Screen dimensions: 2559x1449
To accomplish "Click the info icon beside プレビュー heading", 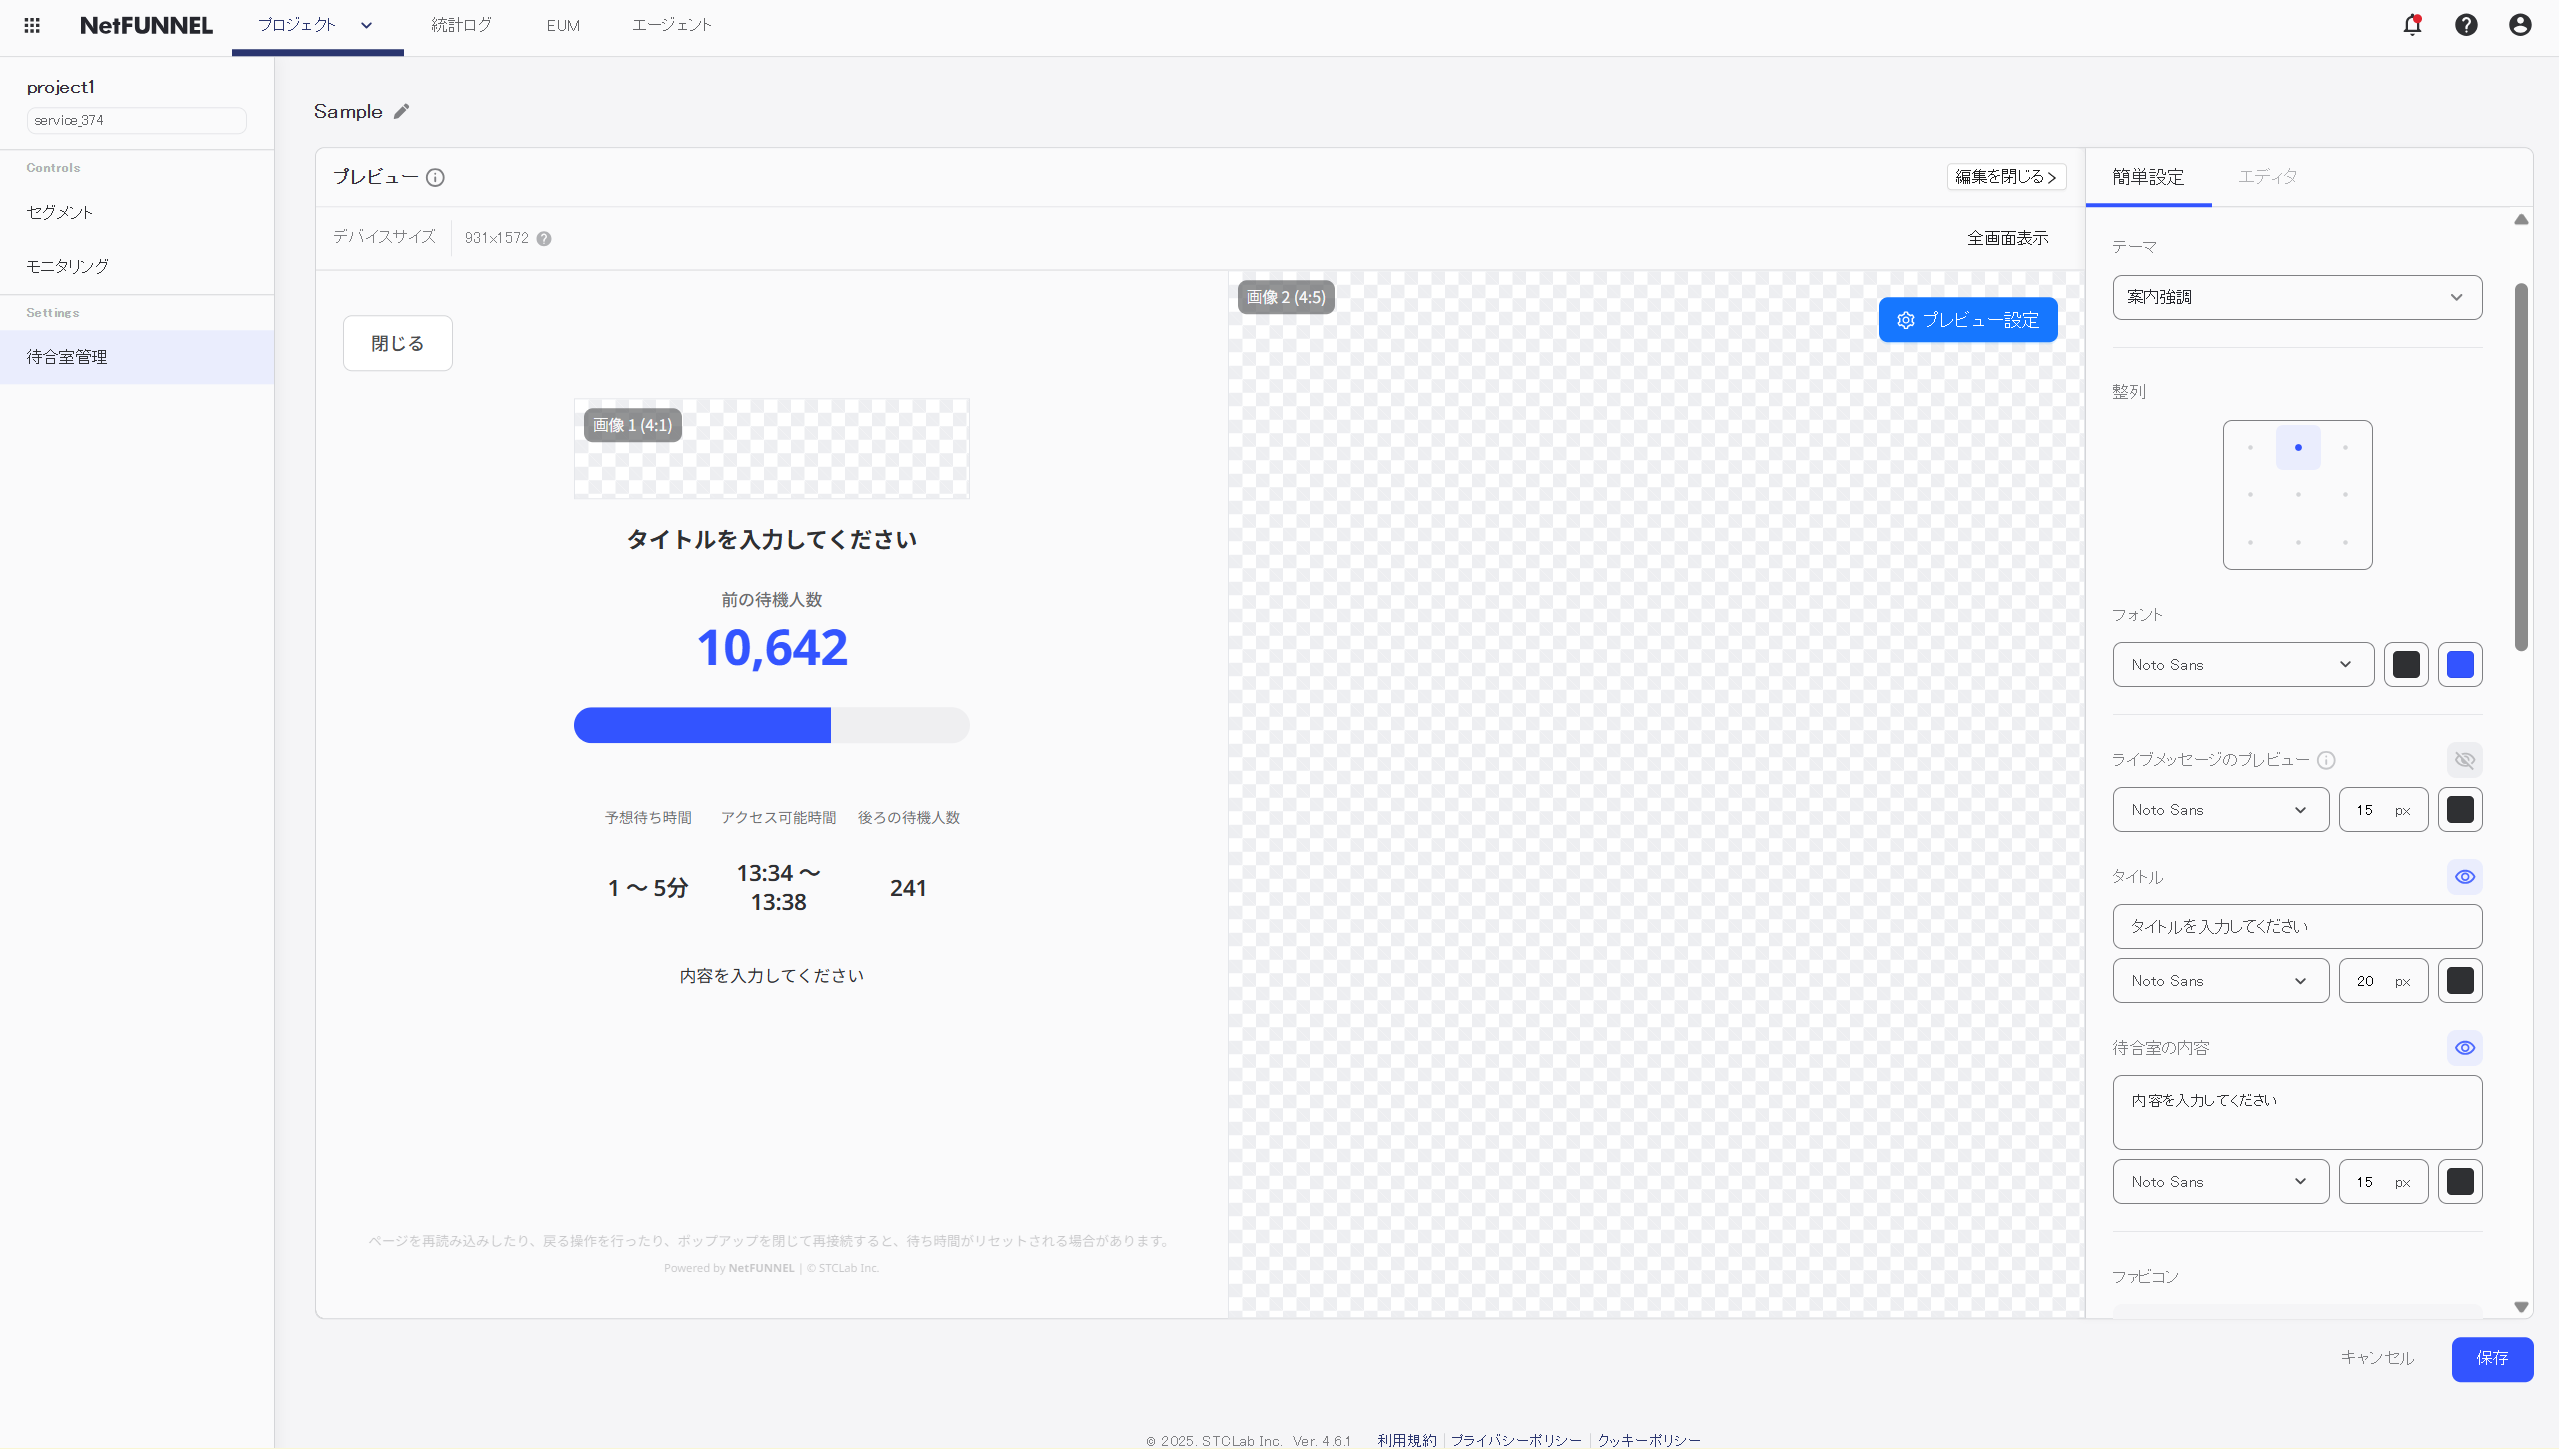I will tap(435, 177).
